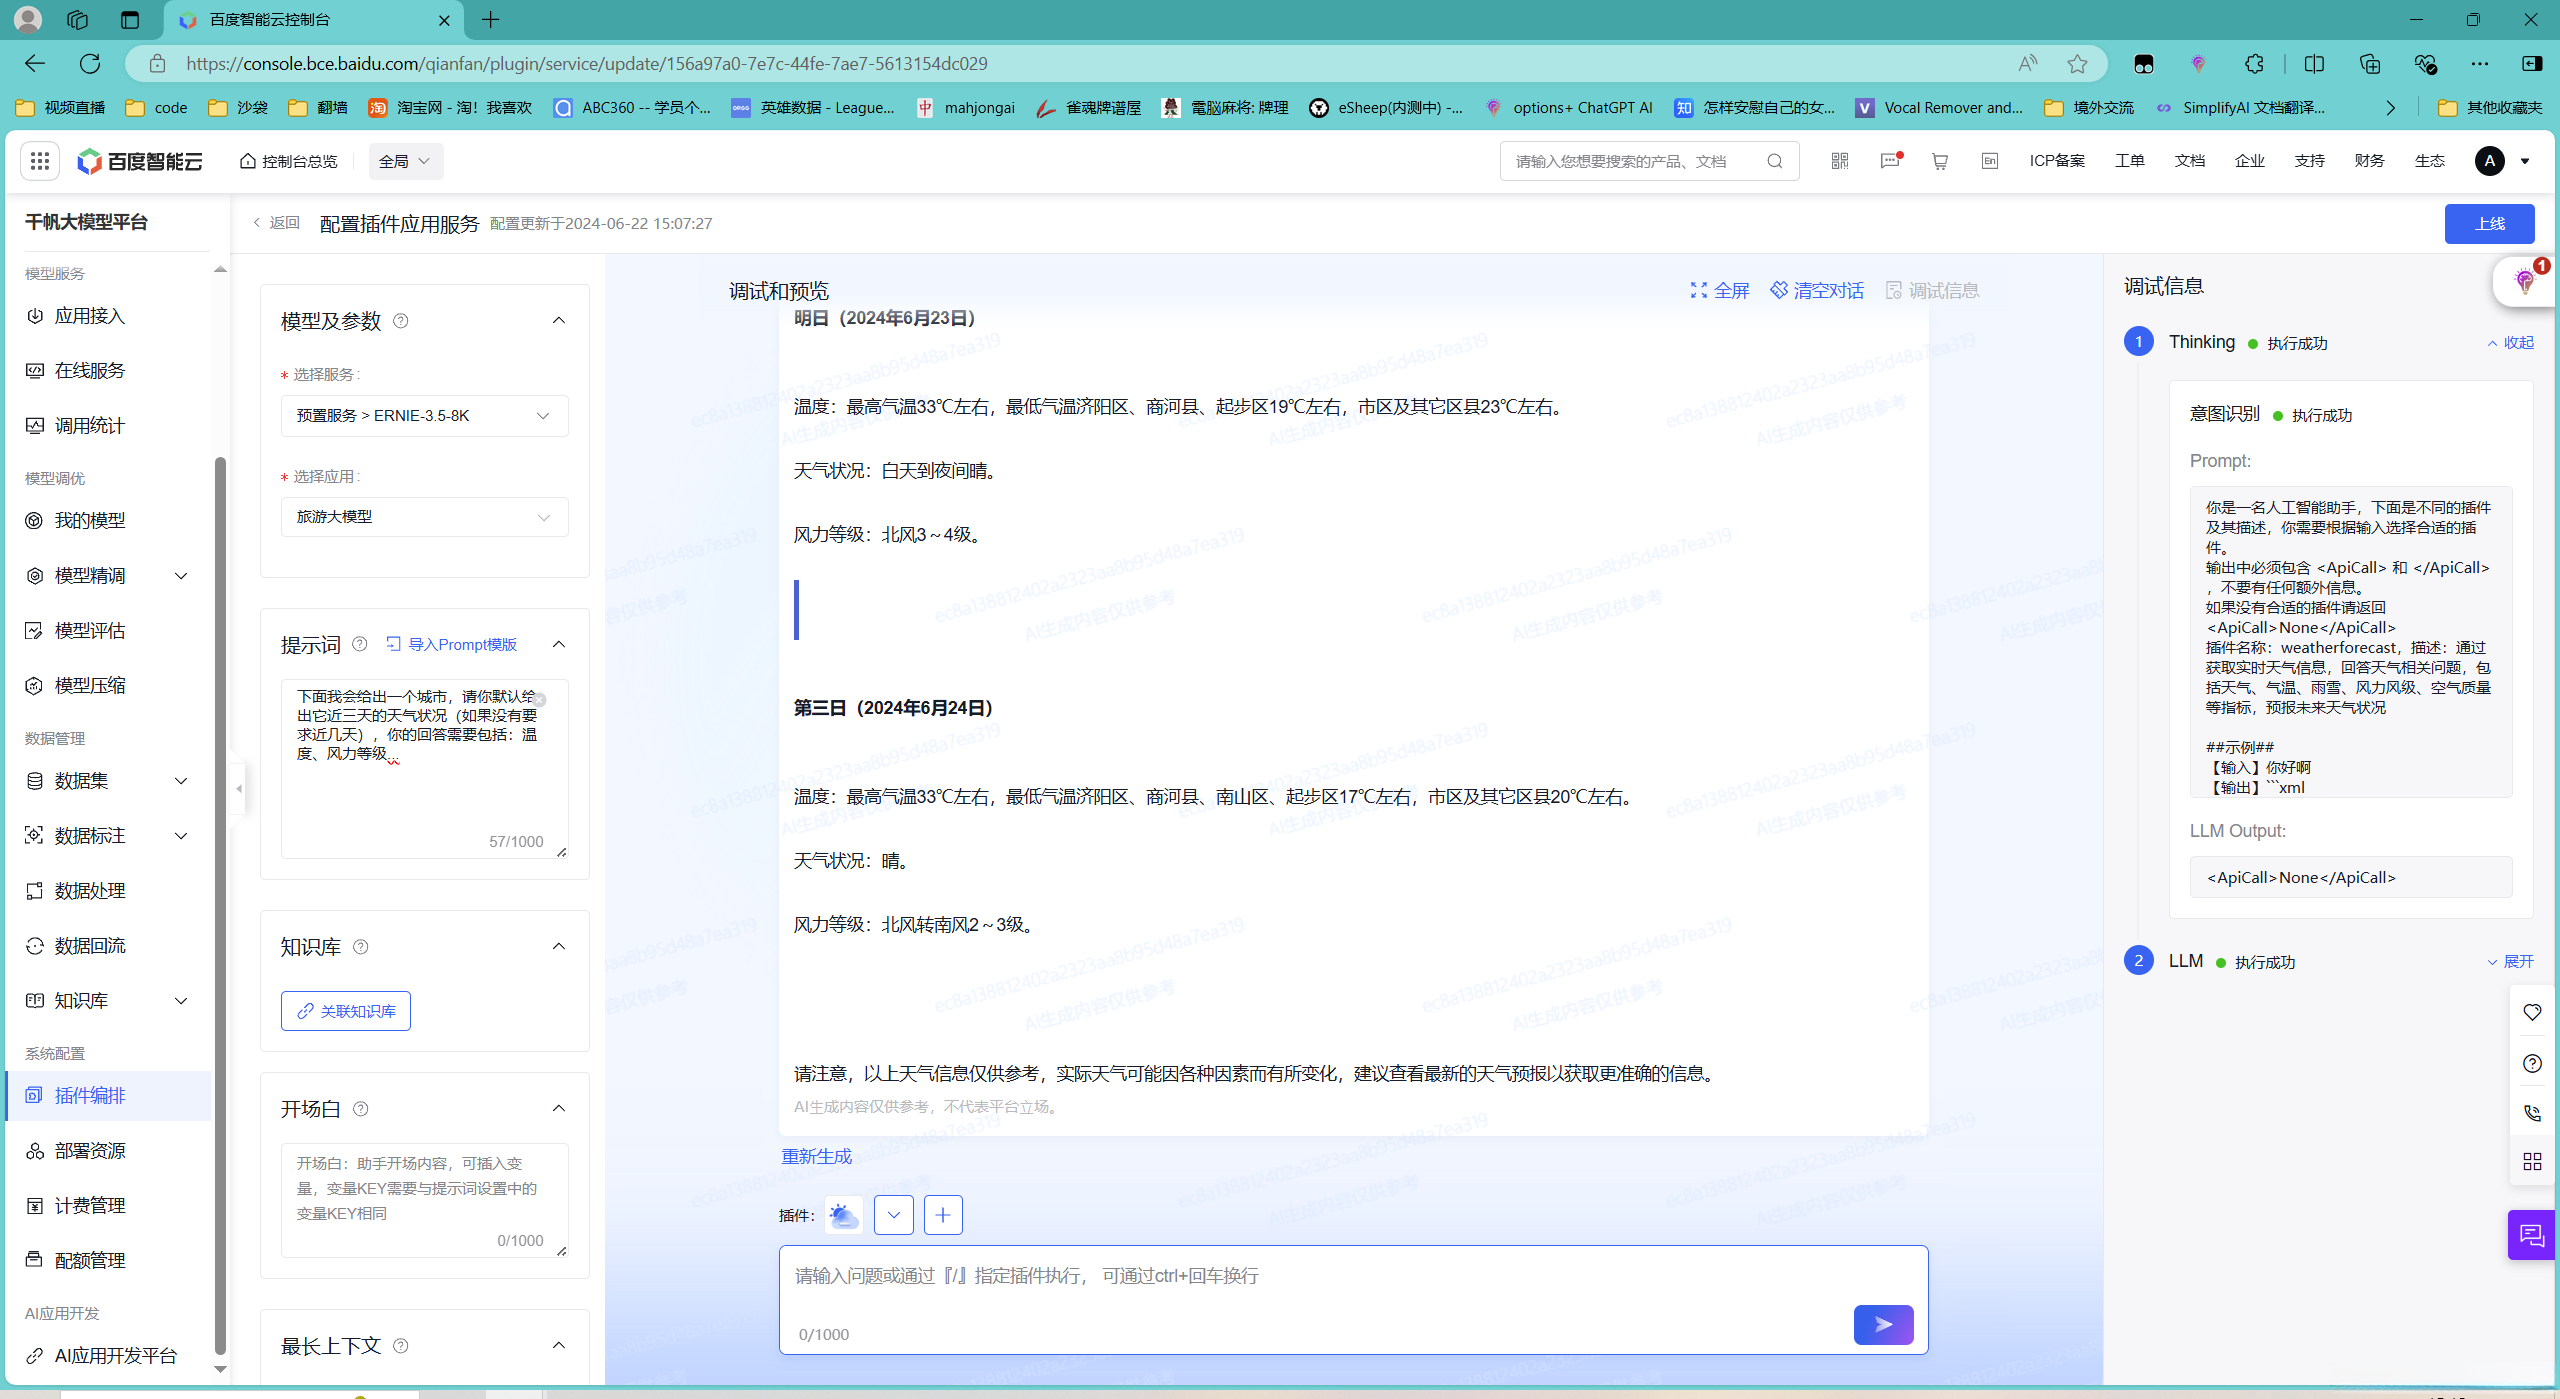
Task: Click the weather plugin icon
Action: [843, 1215]
